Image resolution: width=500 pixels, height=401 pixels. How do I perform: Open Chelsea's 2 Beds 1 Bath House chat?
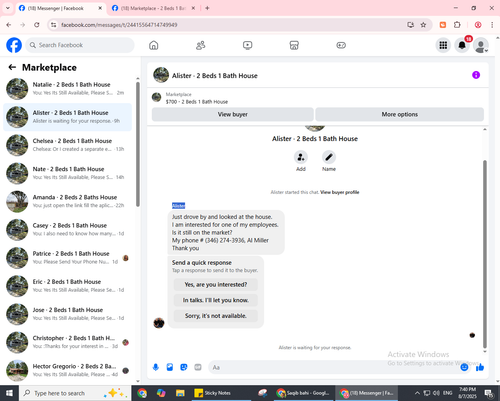point(68,145)
